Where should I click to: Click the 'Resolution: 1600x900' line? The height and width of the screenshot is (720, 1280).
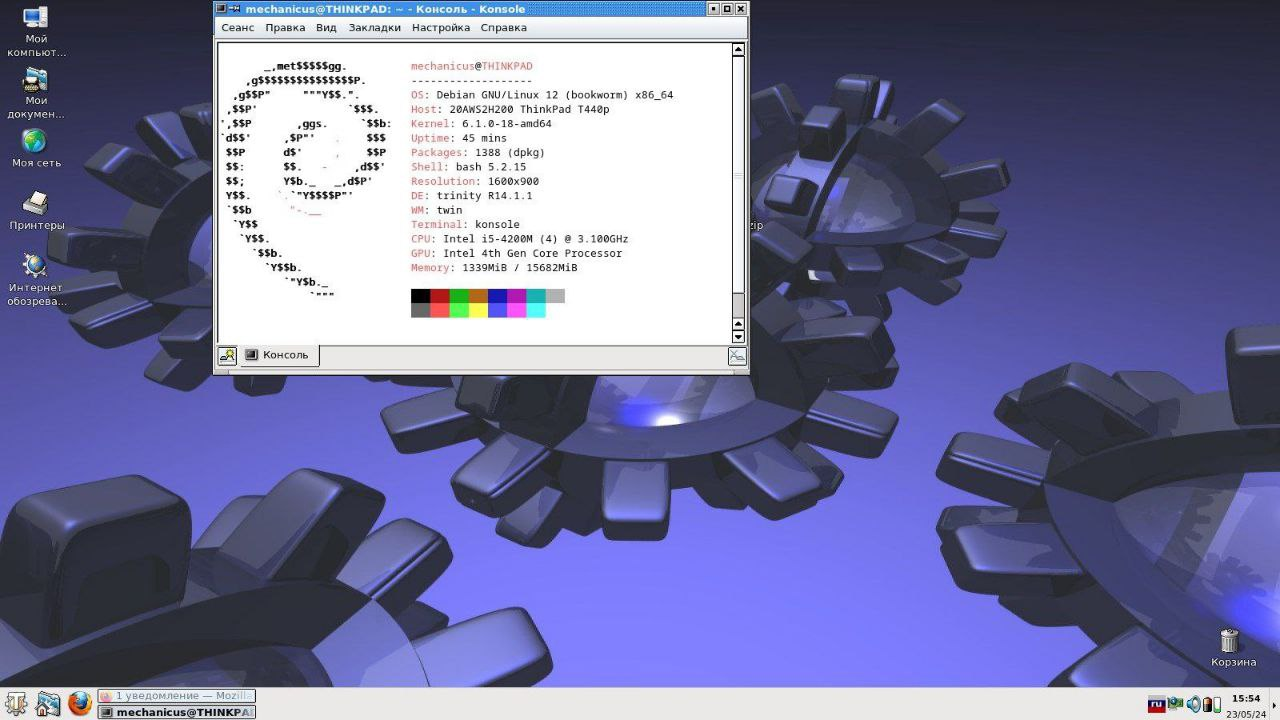tap(475, 181)
